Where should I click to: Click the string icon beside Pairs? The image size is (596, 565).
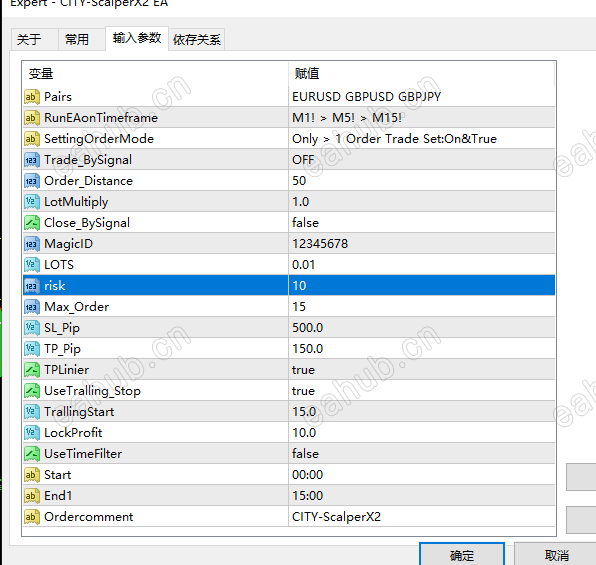coord(32,97)
